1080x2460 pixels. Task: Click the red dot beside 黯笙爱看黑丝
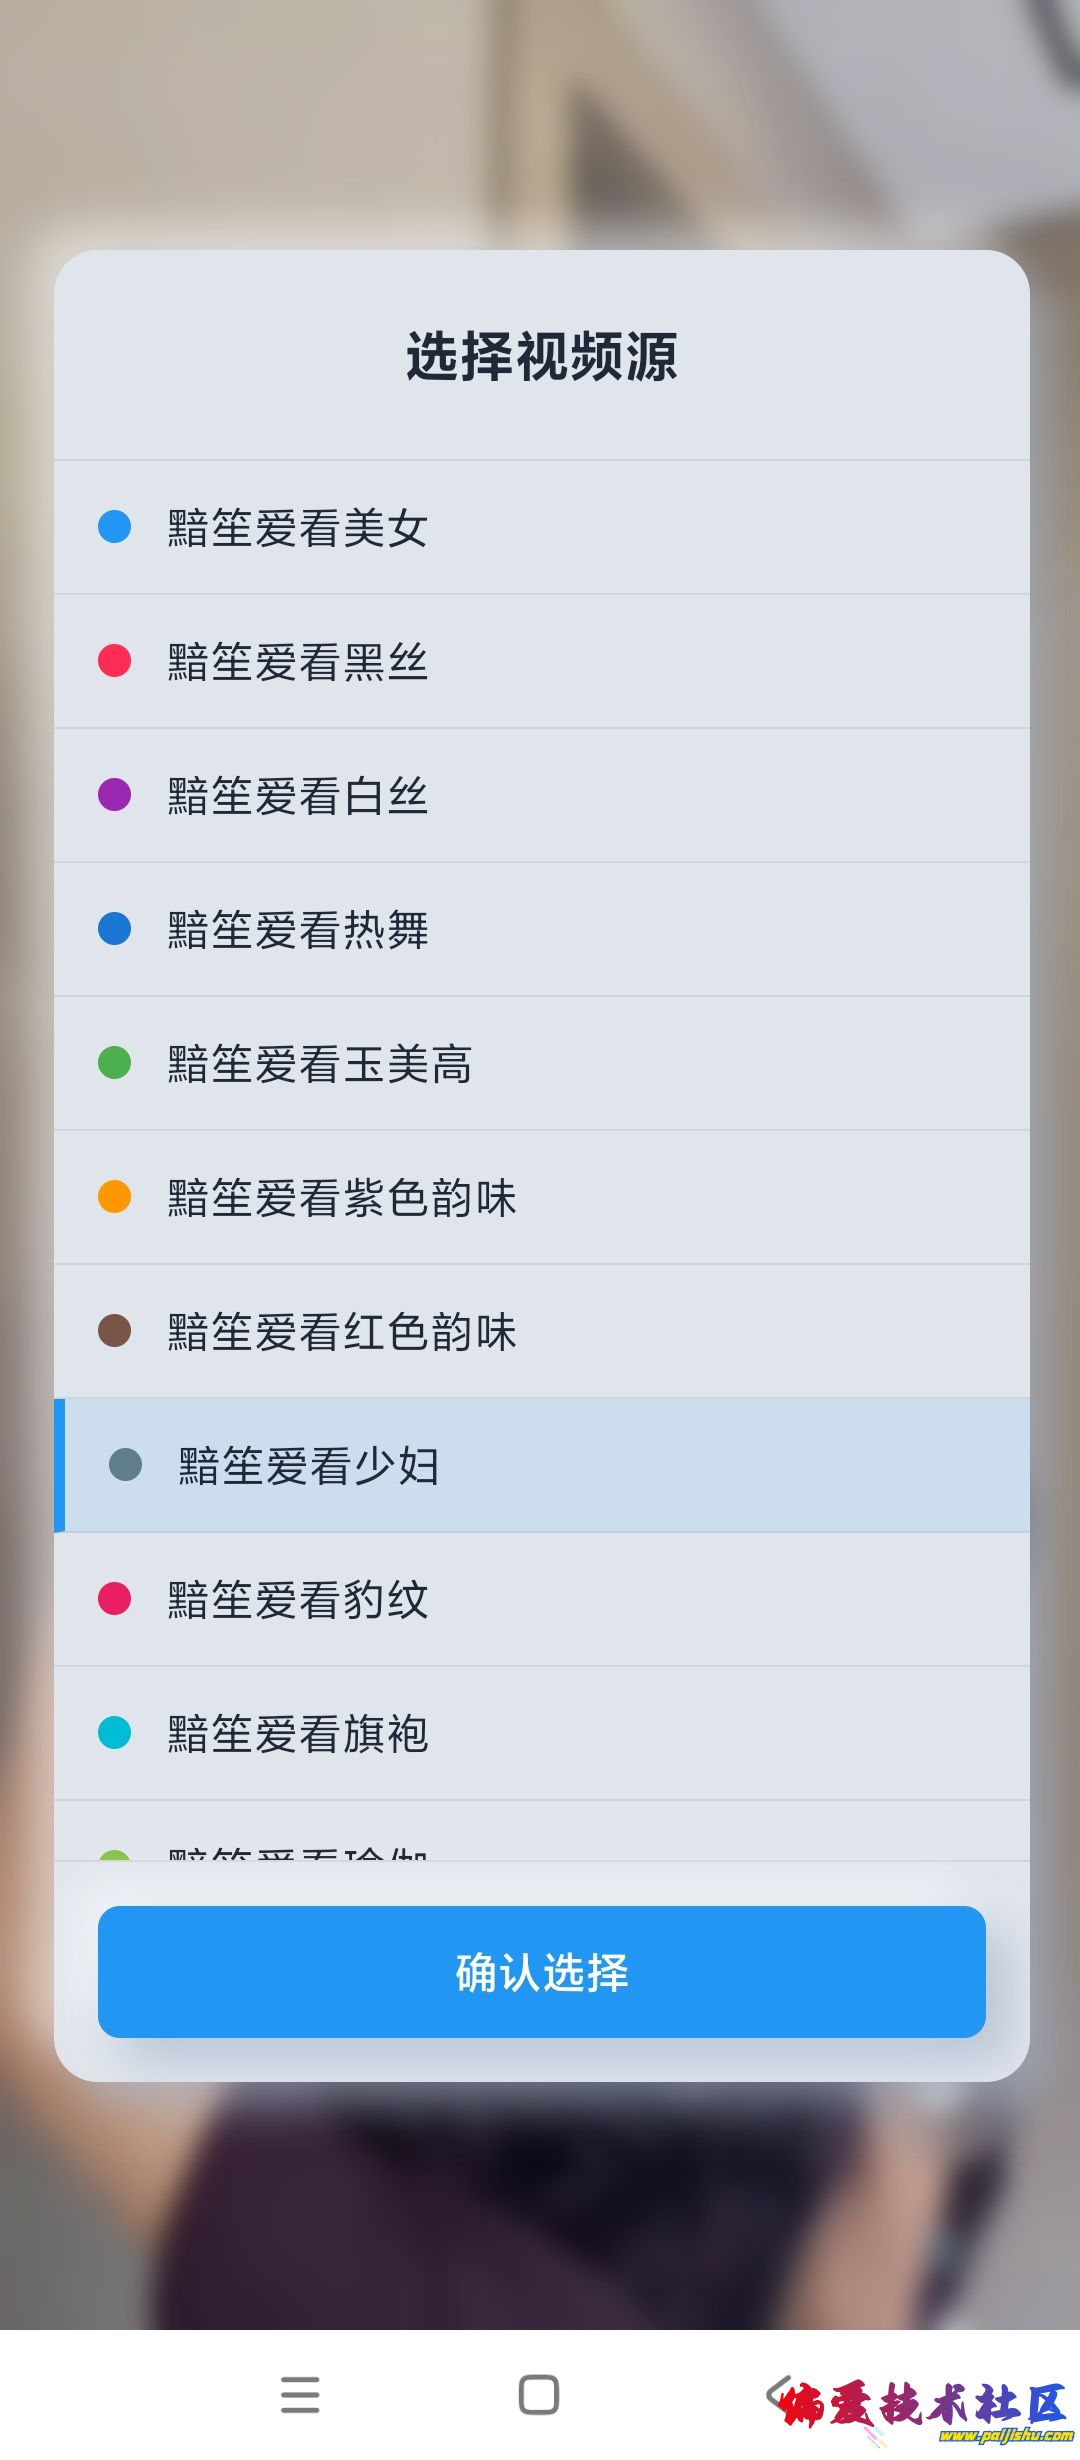(115, 661)
